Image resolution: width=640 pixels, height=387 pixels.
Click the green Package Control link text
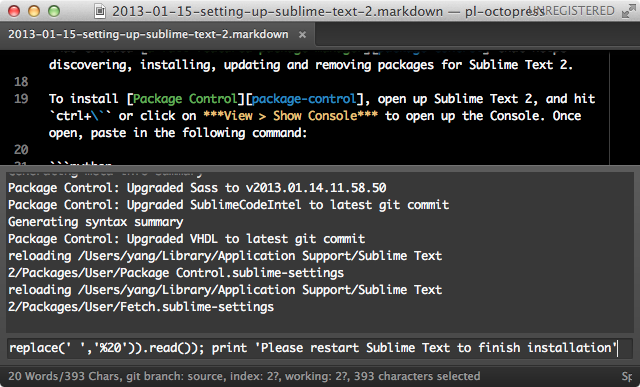(185, 99)
